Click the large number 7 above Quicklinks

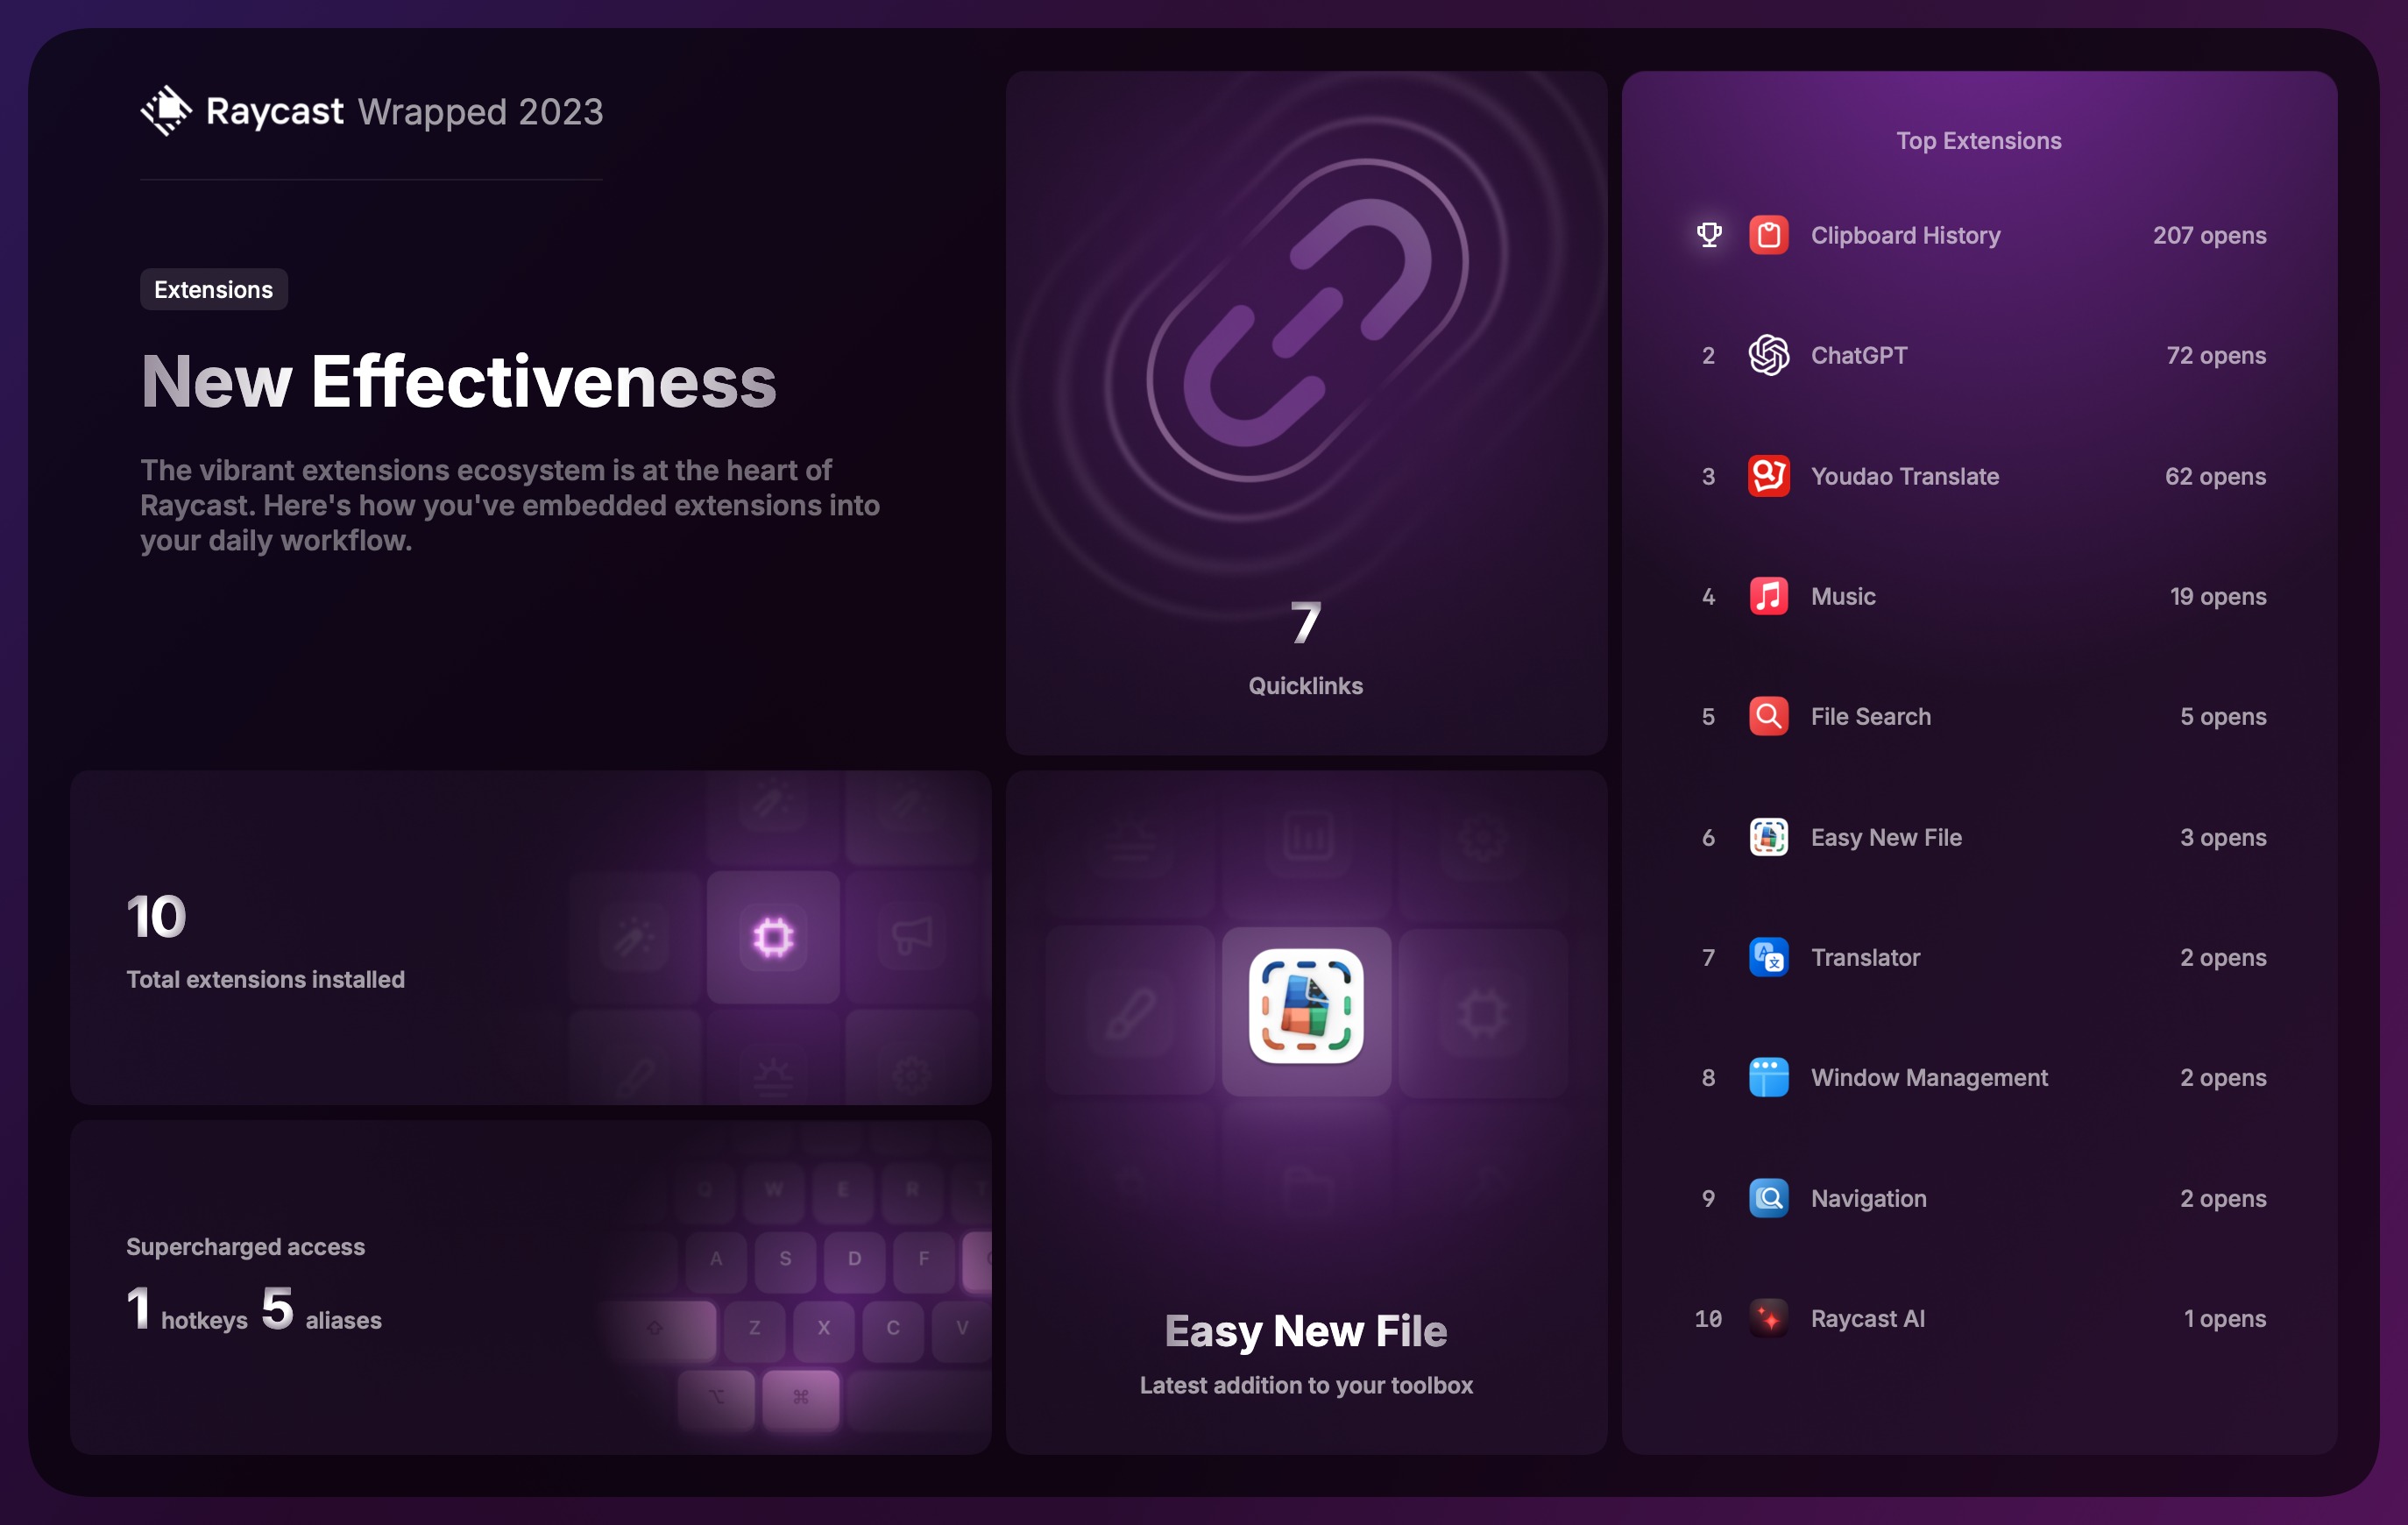(1305, 622)
